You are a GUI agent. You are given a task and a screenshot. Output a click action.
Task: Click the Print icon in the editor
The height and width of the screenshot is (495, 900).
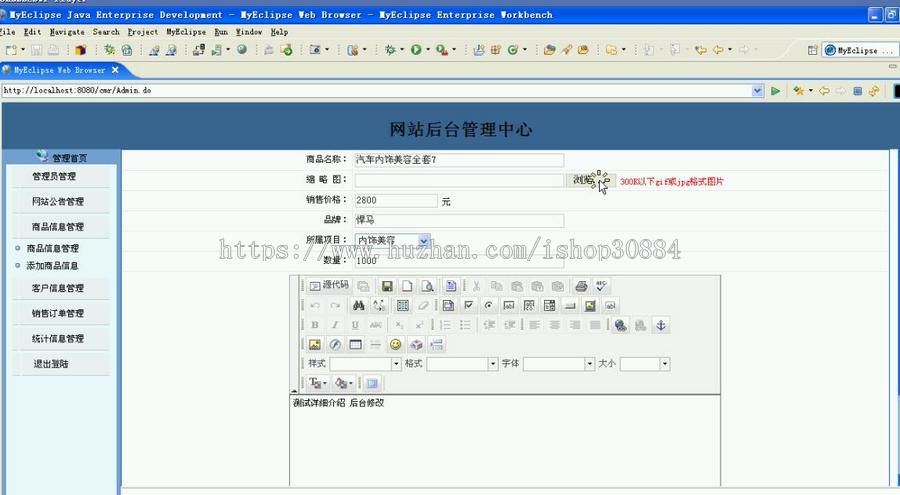click(581, 286)
